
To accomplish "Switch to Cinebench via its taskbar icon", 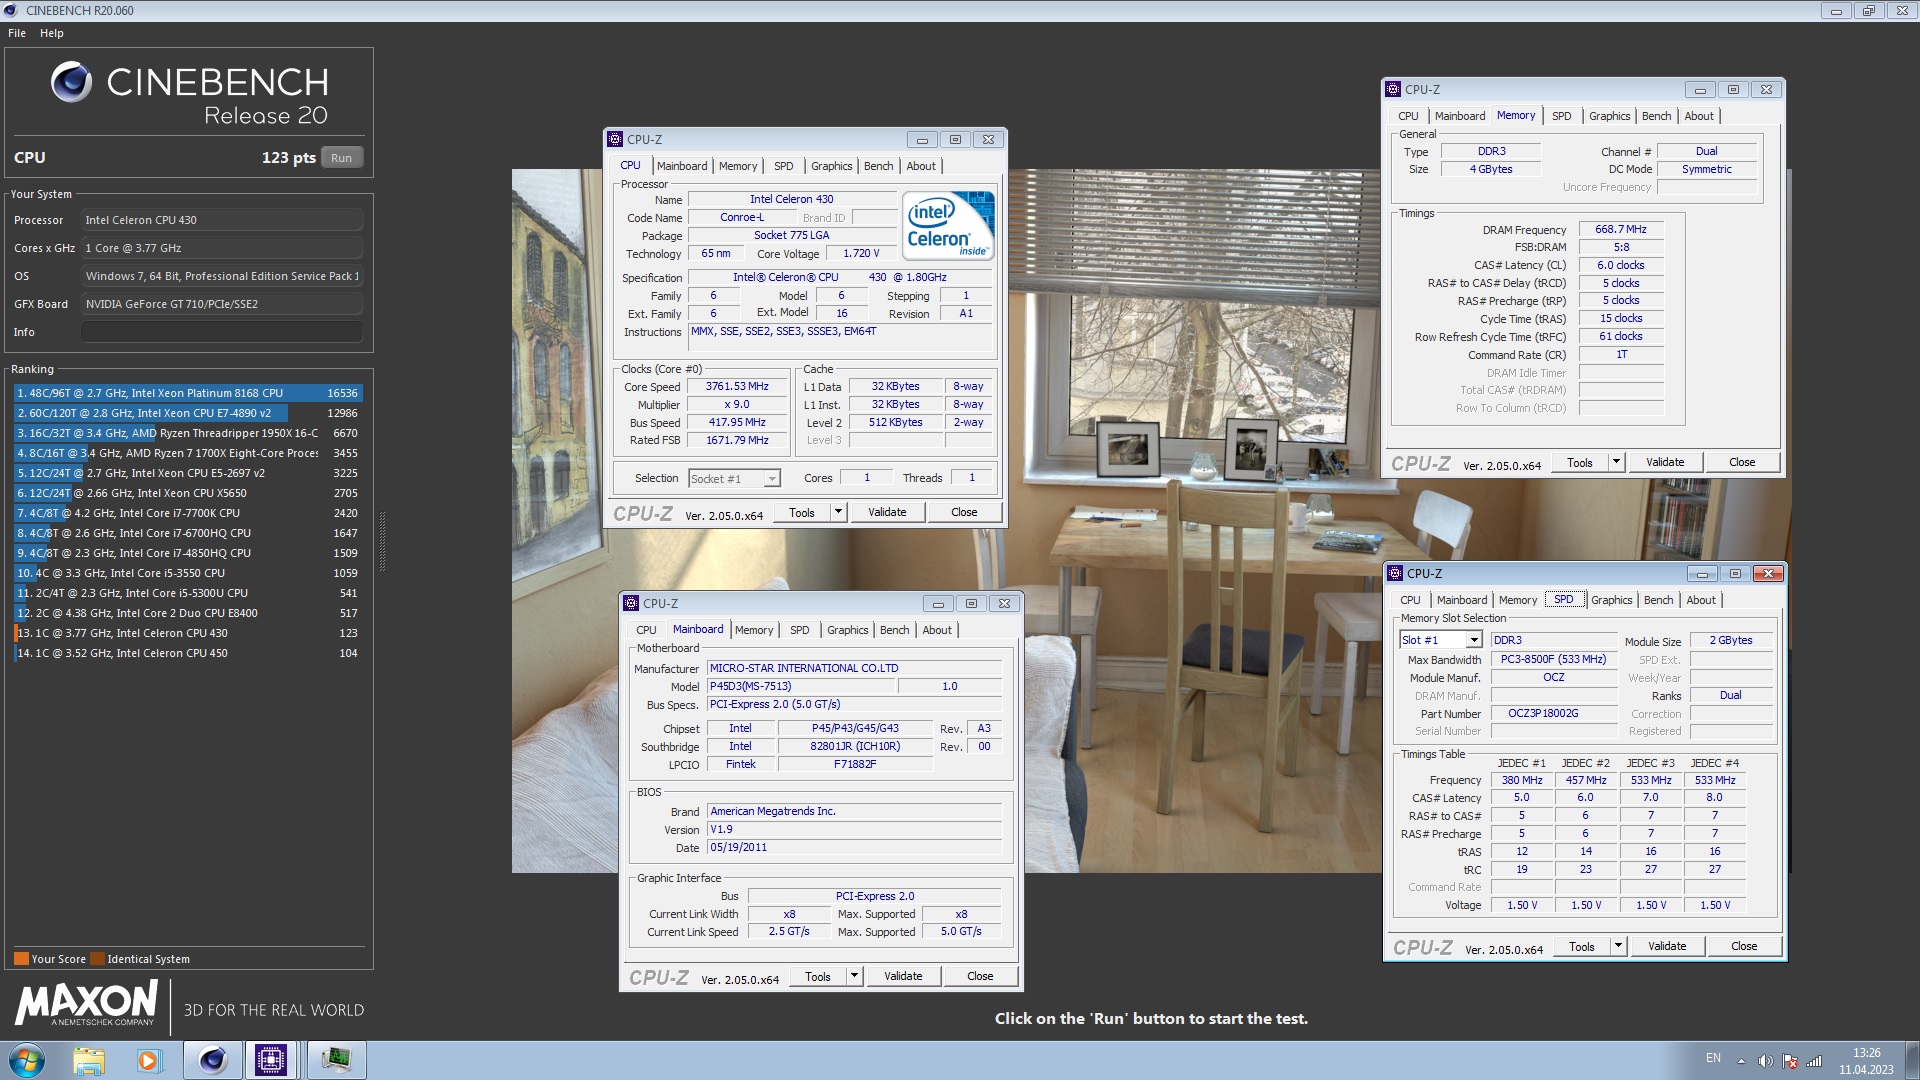I will tap(212, 1060).
